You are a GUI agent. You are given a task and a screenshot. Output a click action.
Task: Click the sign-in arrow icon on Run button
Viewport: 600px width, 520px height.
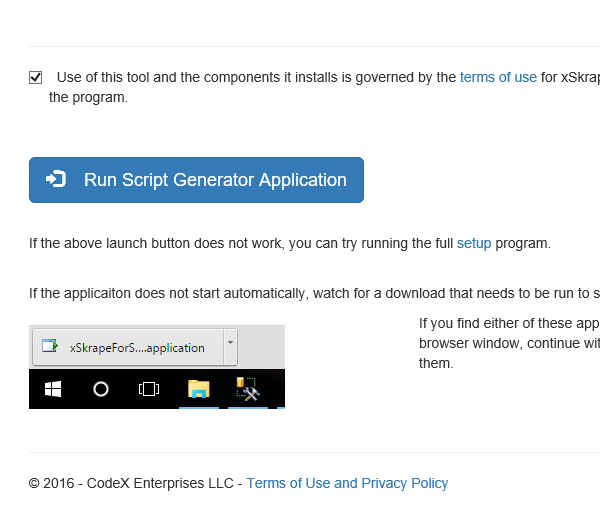tap(56, 179)
